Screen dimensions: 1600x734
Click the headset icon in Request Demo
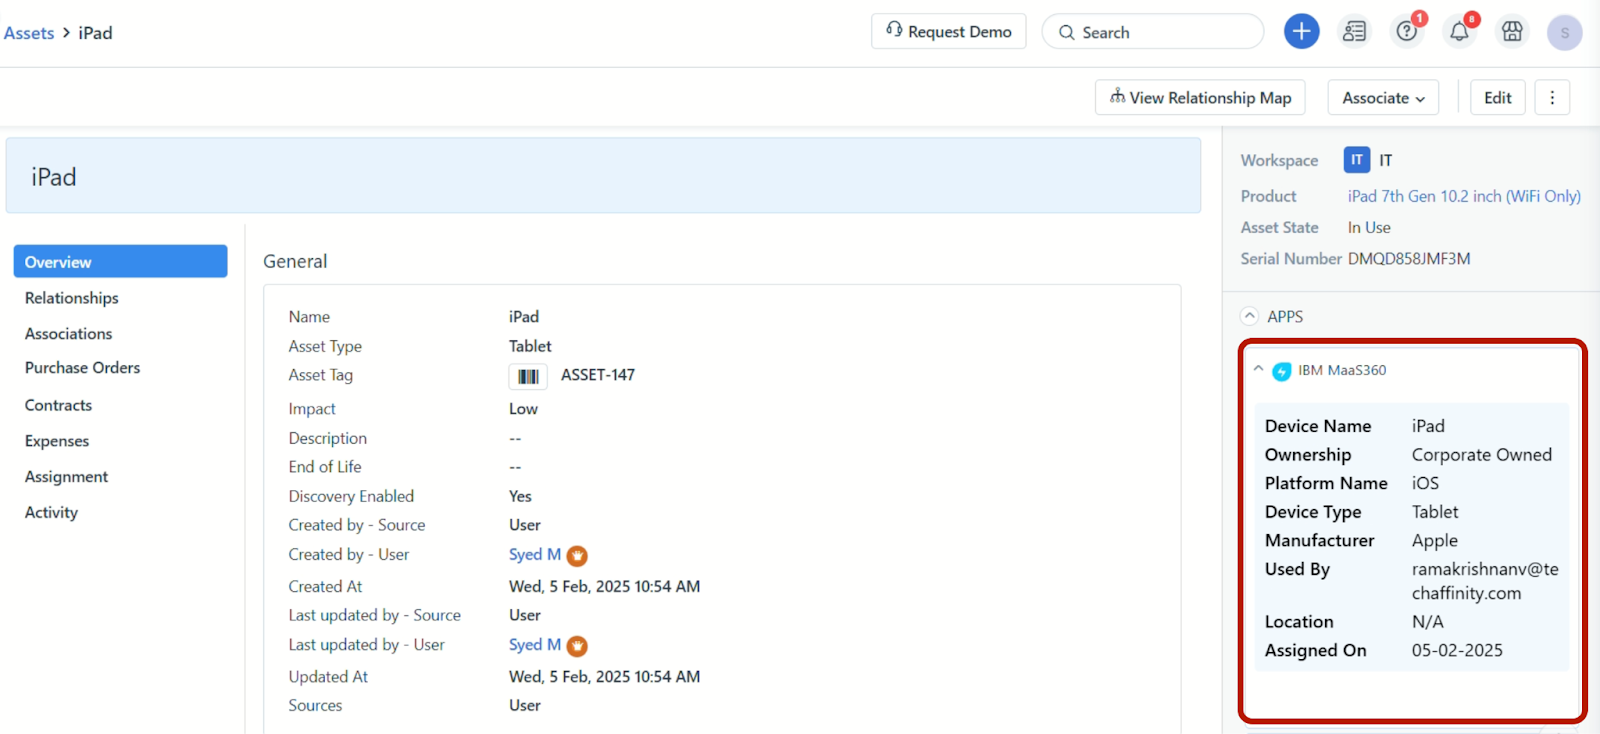pos(894,30)
